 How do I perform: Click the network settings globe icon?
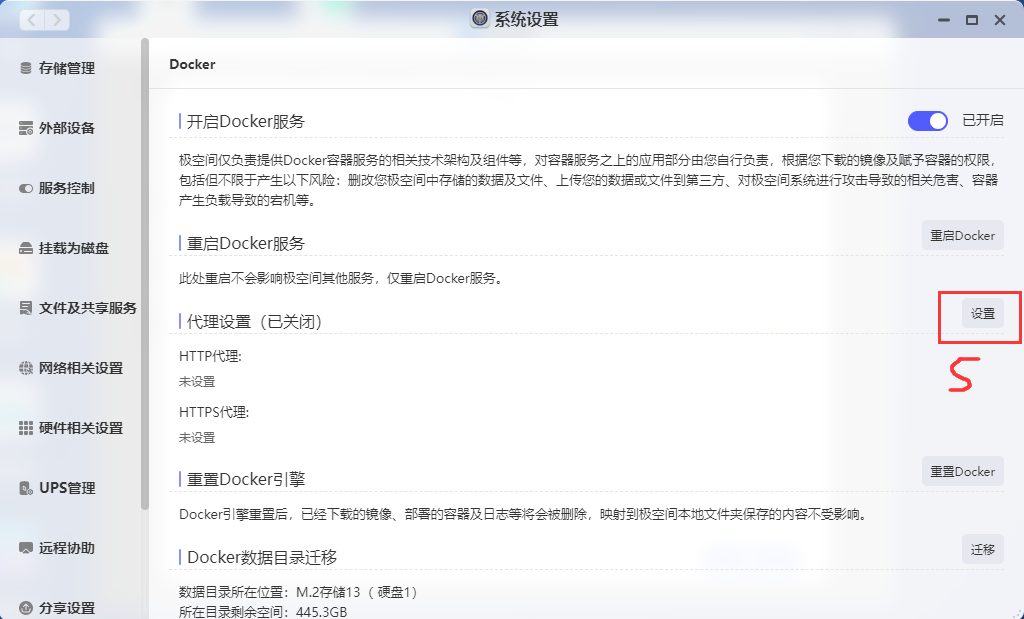pos(26,368)
